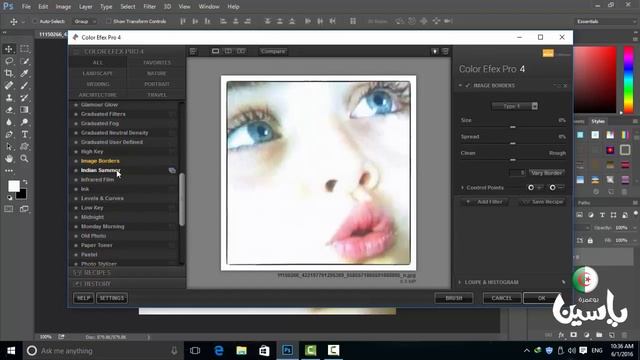The width and height of the screenshot is (640, 360).
Task: Select the Portrait filter category tab
Action: [x=157, y=84]
